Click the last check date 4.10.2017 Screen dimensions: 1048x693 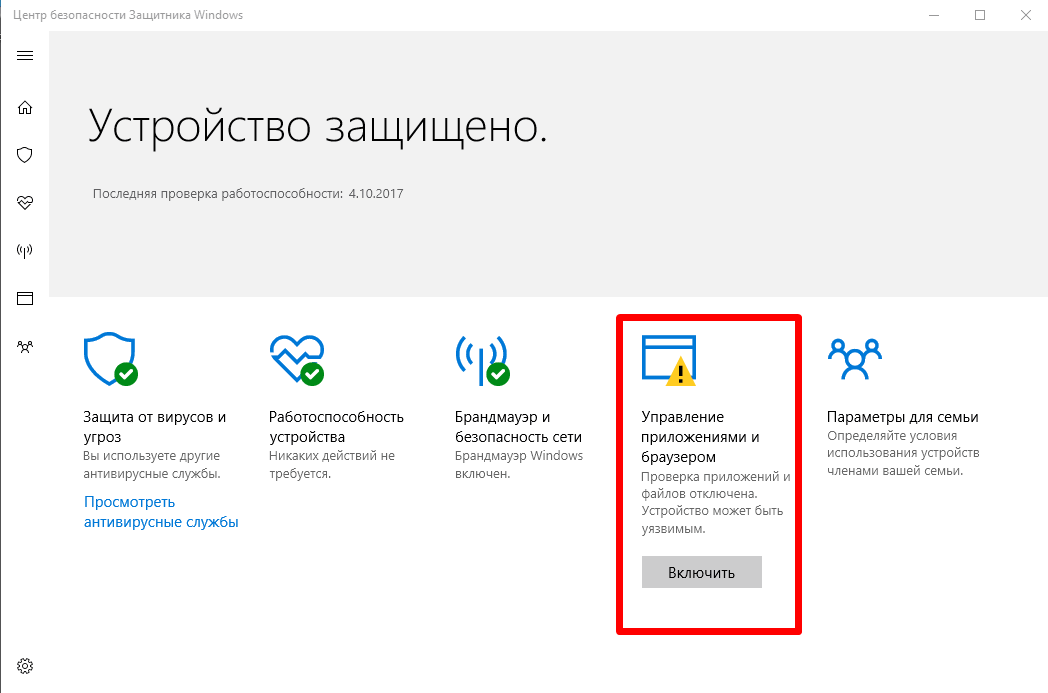pos(376,194)
